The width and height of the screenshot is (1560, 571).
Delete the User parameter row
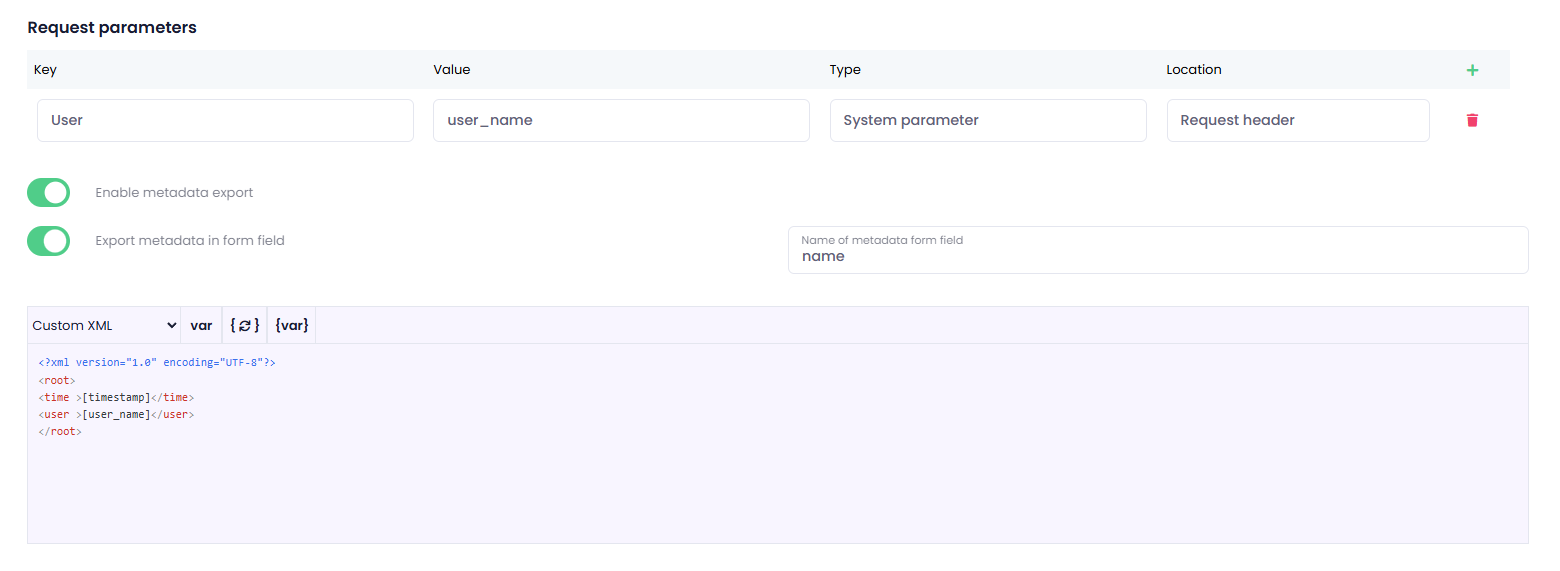(1471, 120)
